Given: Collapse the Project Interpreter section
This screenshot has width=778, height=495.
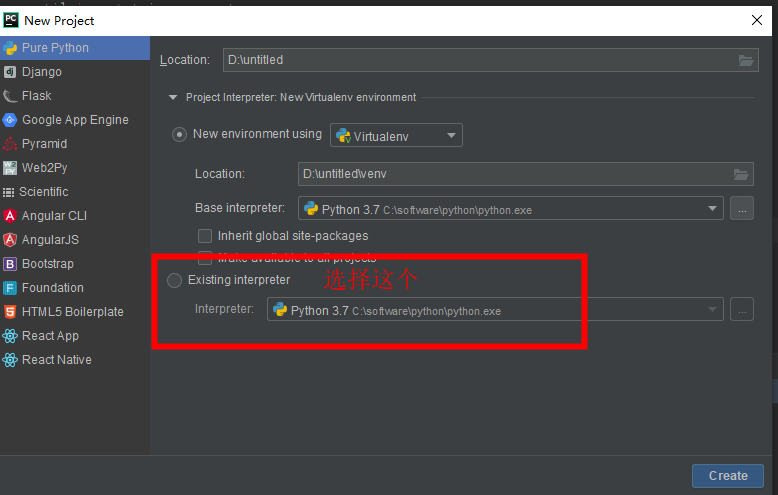Looking at the screenshot, I should tap(173, 97).
